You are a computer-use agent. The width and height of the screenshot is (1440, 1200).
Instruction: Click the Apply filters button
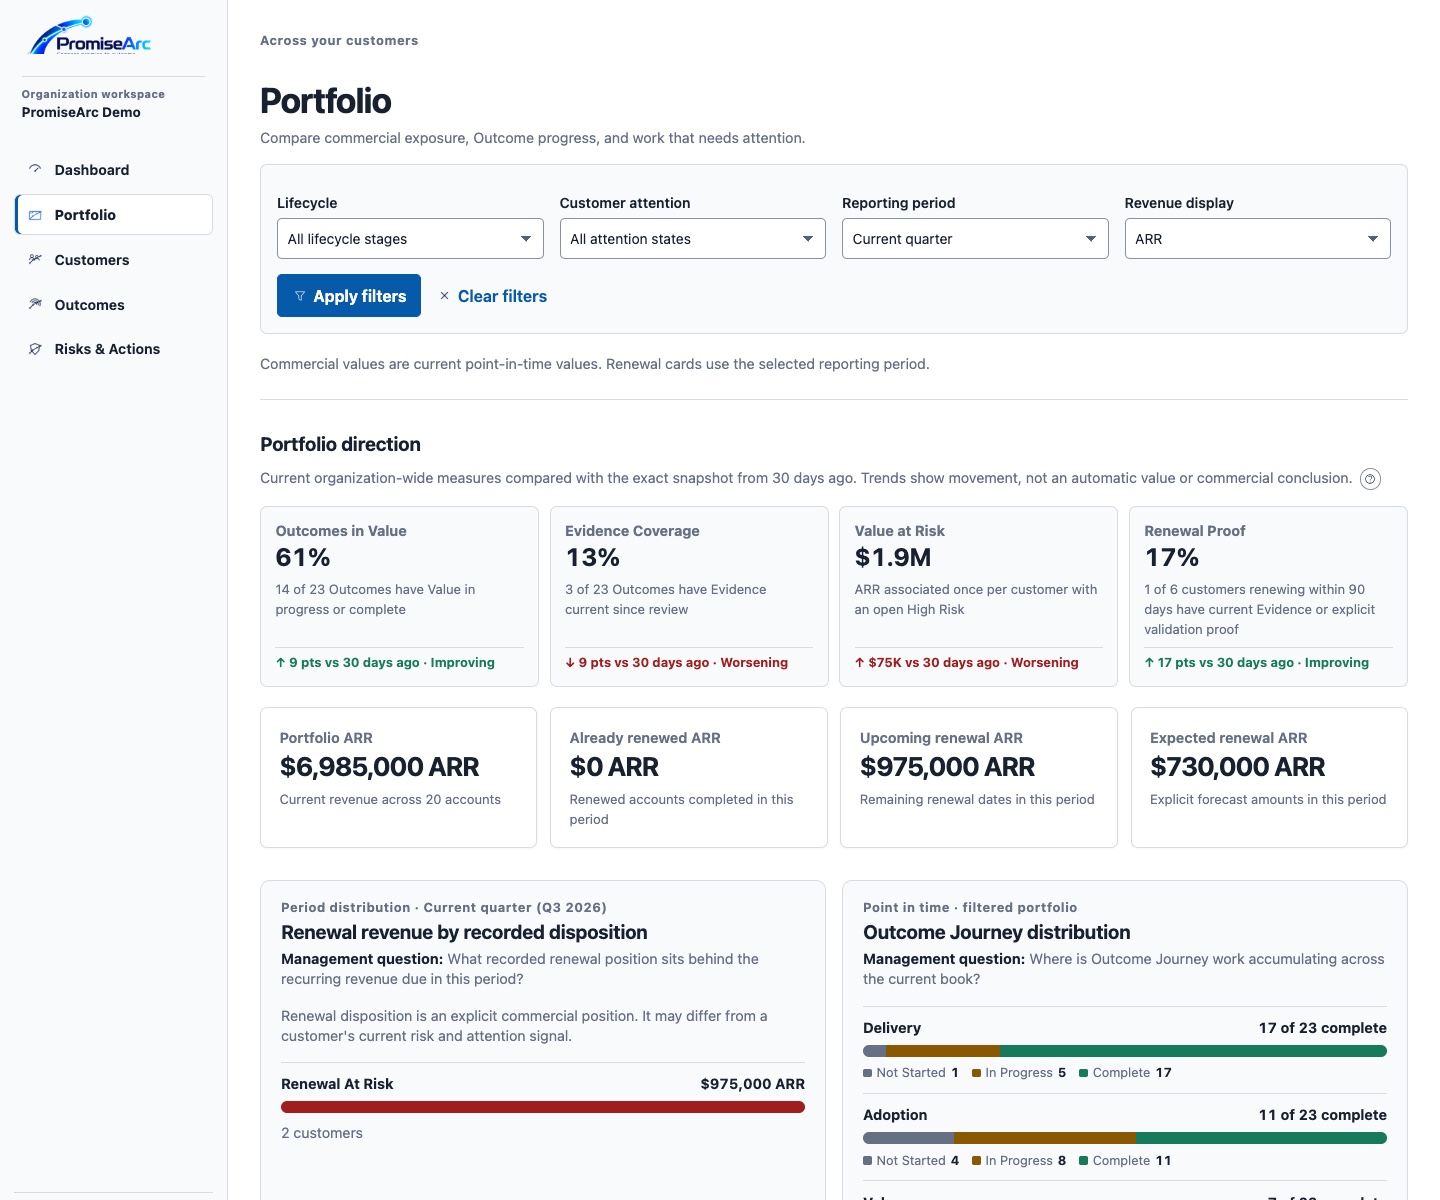[x=349, y=296]
